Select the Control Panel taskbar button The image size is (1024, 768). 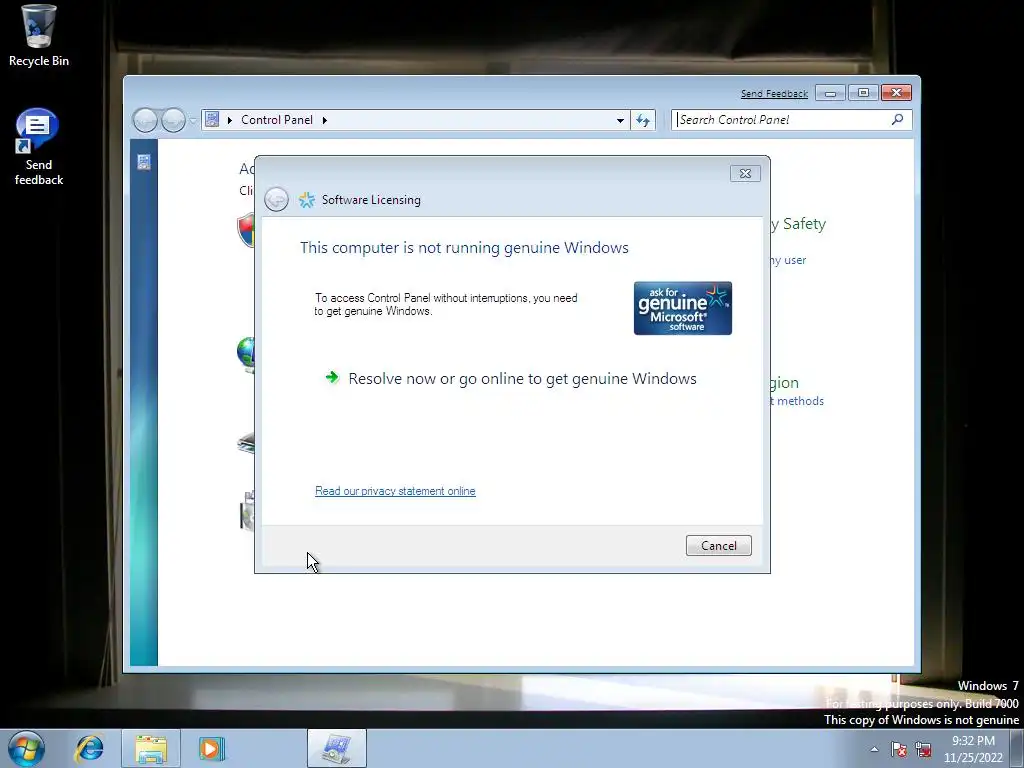pos(336,748)
